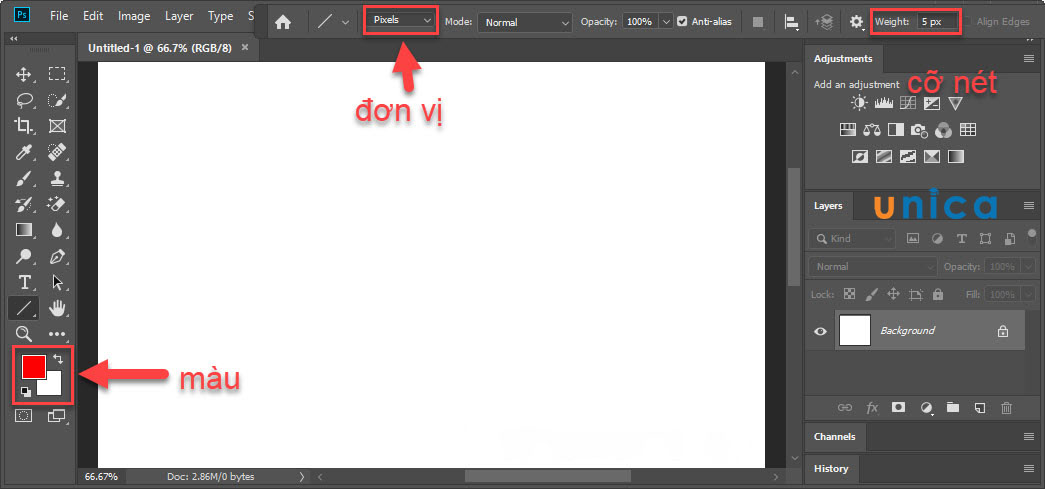Open the File menu
The width and height of the screenshot is (1045, 489).
pyautogui.click(x=59, y=16)
